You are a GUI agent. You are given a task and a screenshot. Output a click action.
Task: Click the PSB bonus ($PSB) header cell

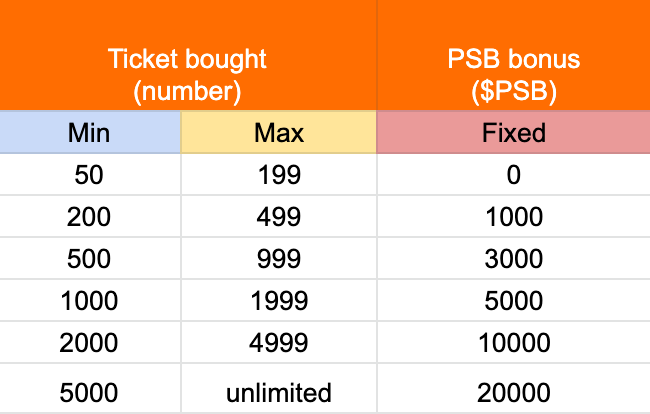click(x=513, y=55)
